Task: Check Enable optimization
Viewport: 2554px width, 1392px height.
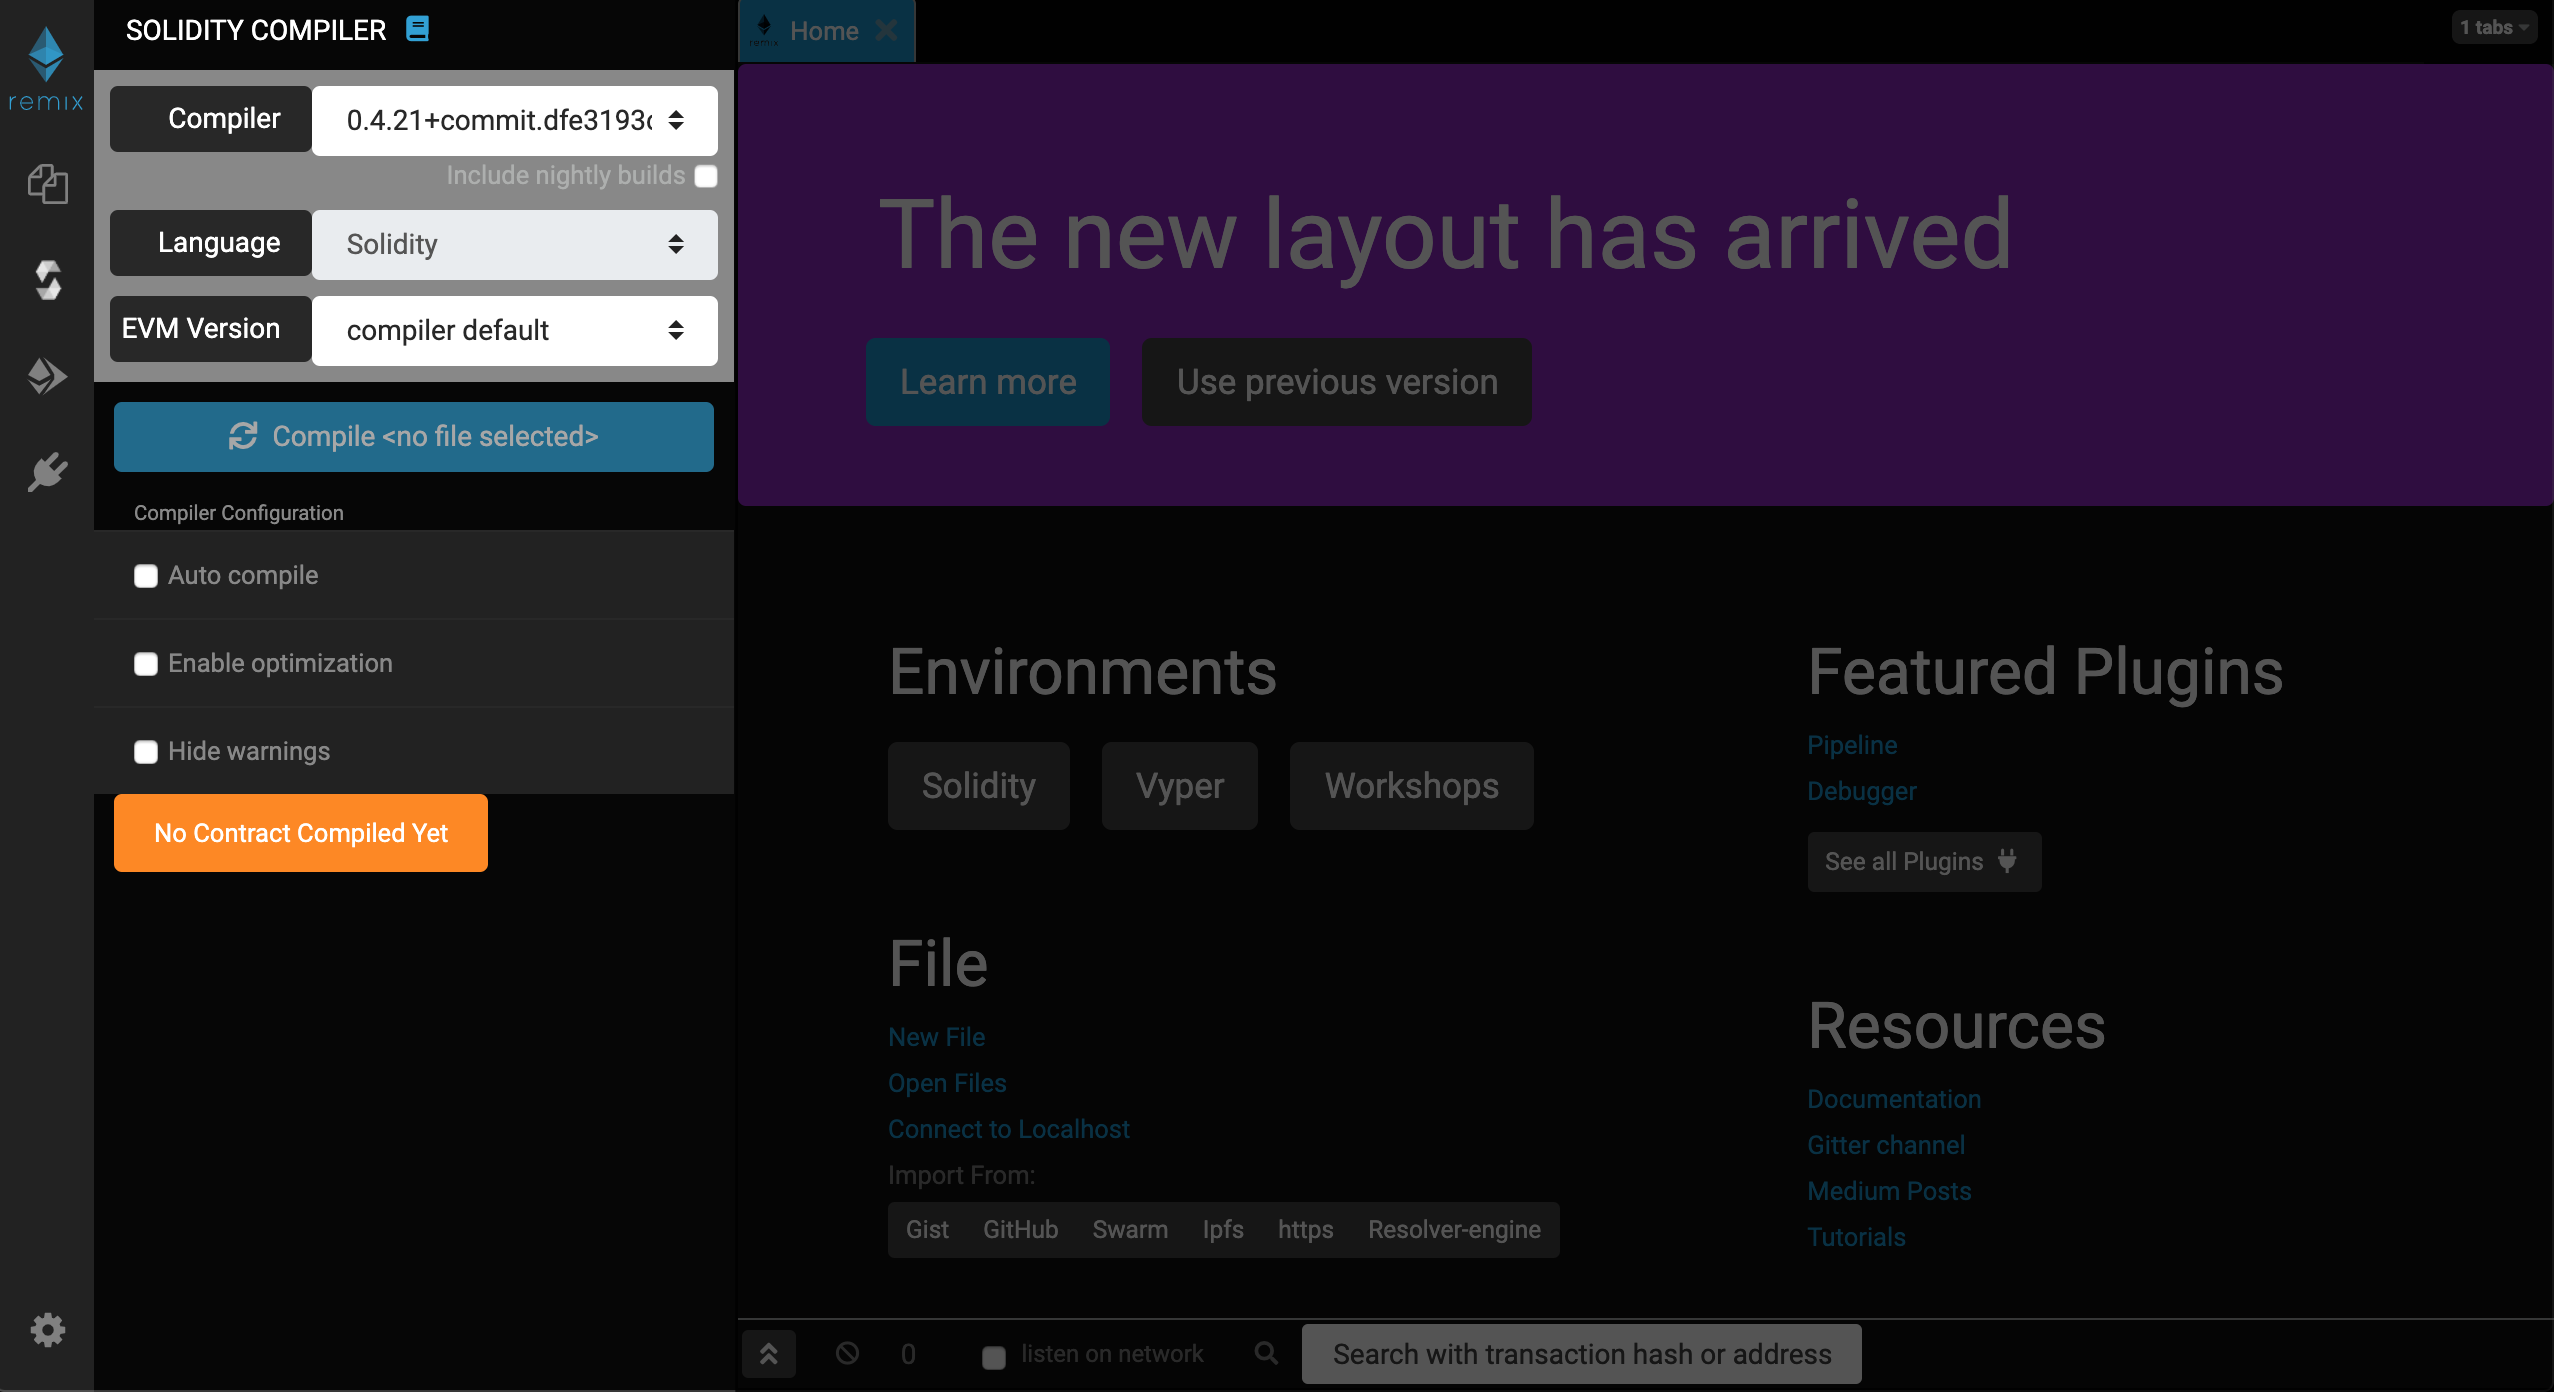Action: click(x=146, y=664)
